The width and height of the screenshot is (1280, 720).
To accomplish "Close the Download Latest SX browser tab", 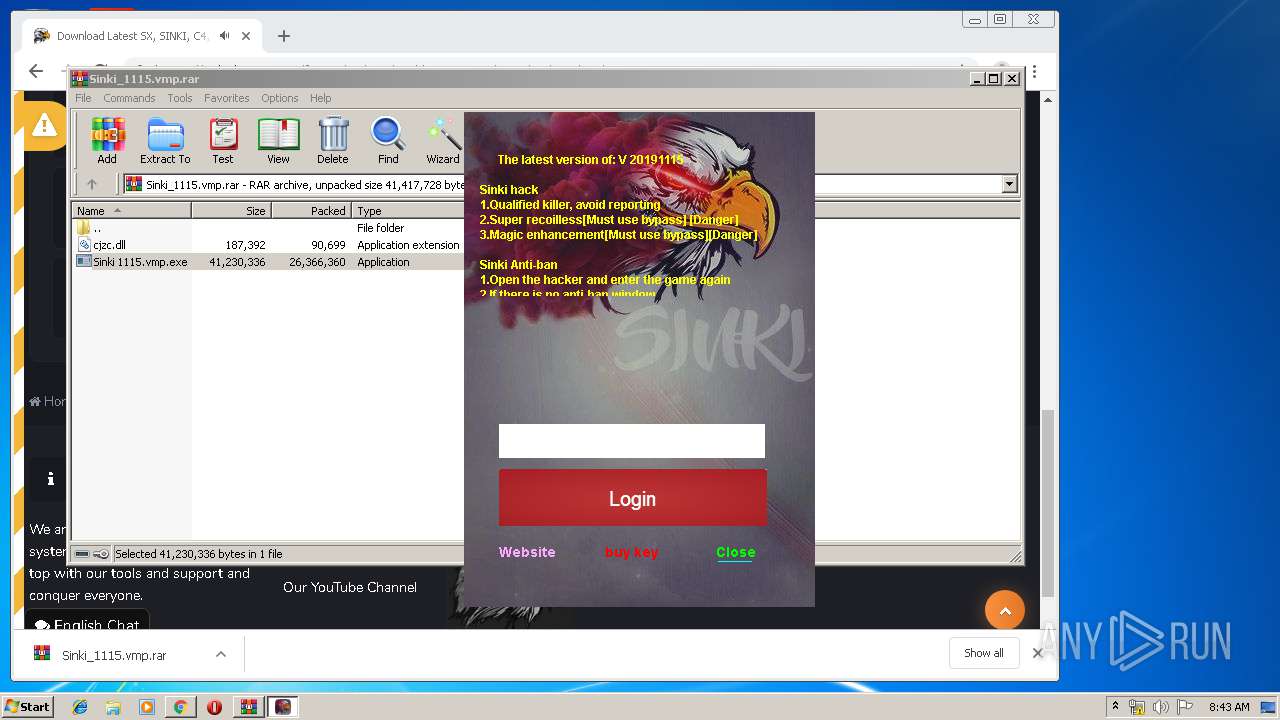I will [x=246, y=36].
